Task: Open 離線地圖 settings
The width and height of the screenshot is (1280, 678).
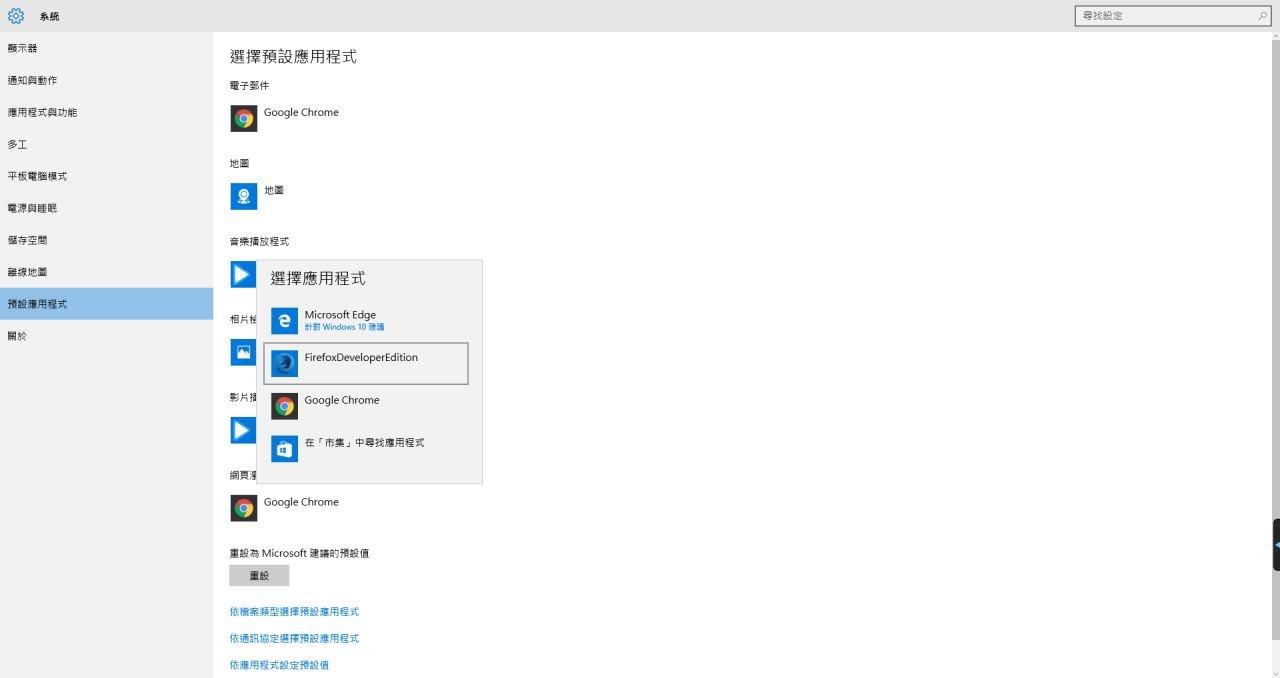Action: (106, 272)
